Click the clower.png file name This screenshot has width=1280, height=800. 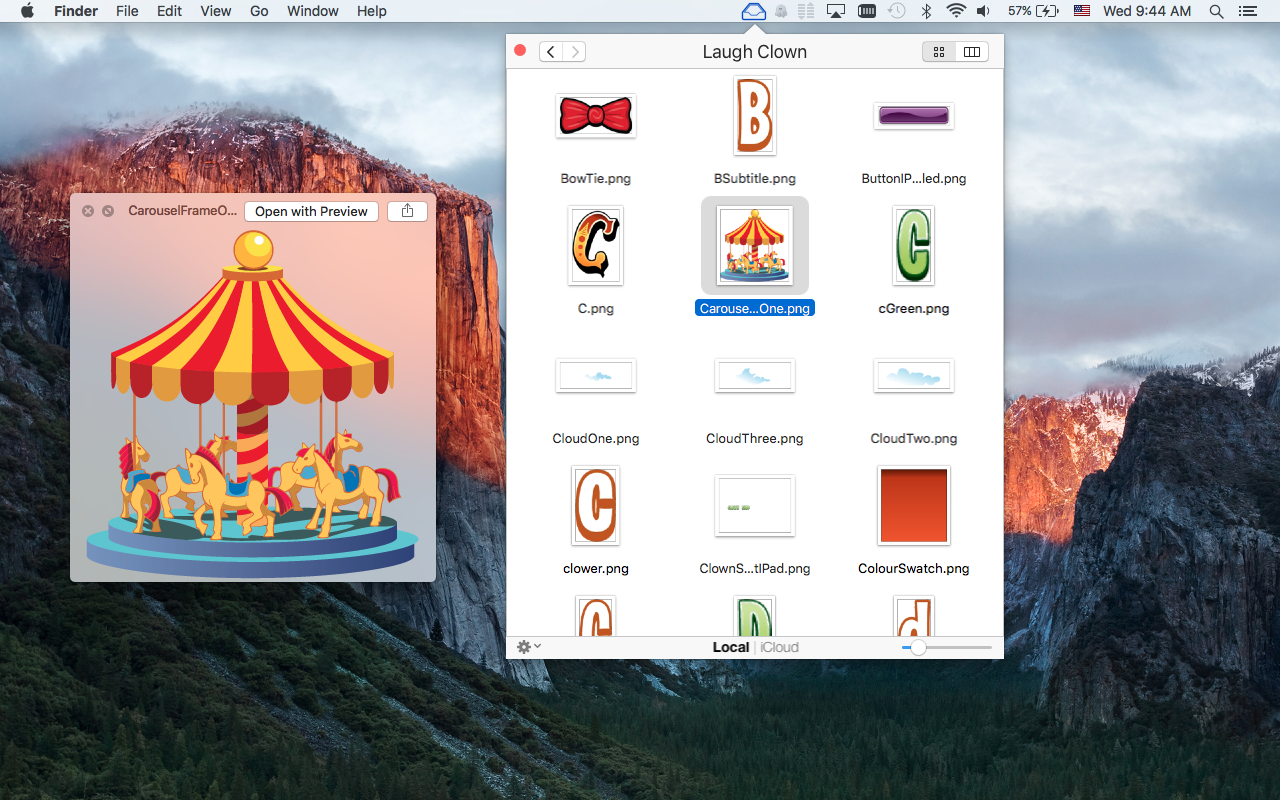[596, 568]
